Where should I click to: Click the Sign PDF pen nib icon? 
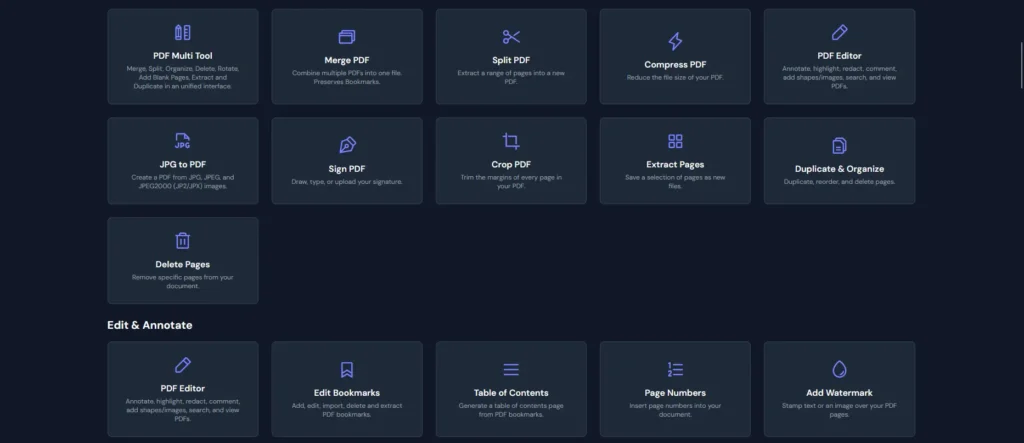(347, 145)
